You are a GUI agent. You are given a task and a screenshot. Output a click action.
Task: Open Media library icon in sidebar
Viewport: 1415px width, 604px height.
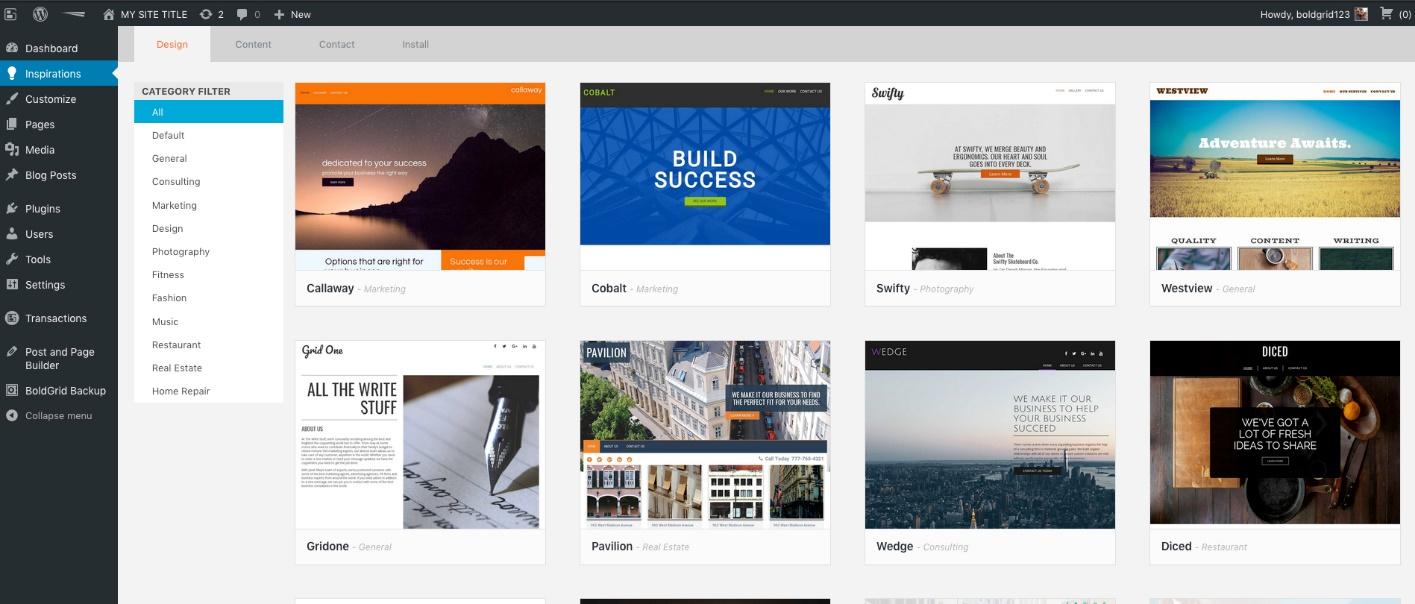click(12, 149)
